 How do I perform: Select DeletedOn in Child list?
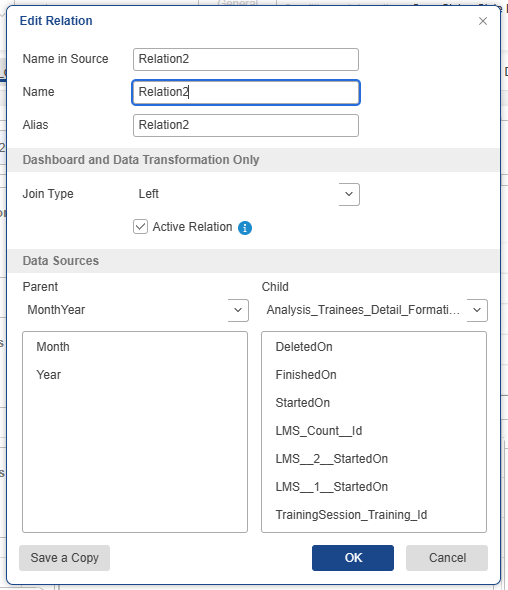(304, 347)
